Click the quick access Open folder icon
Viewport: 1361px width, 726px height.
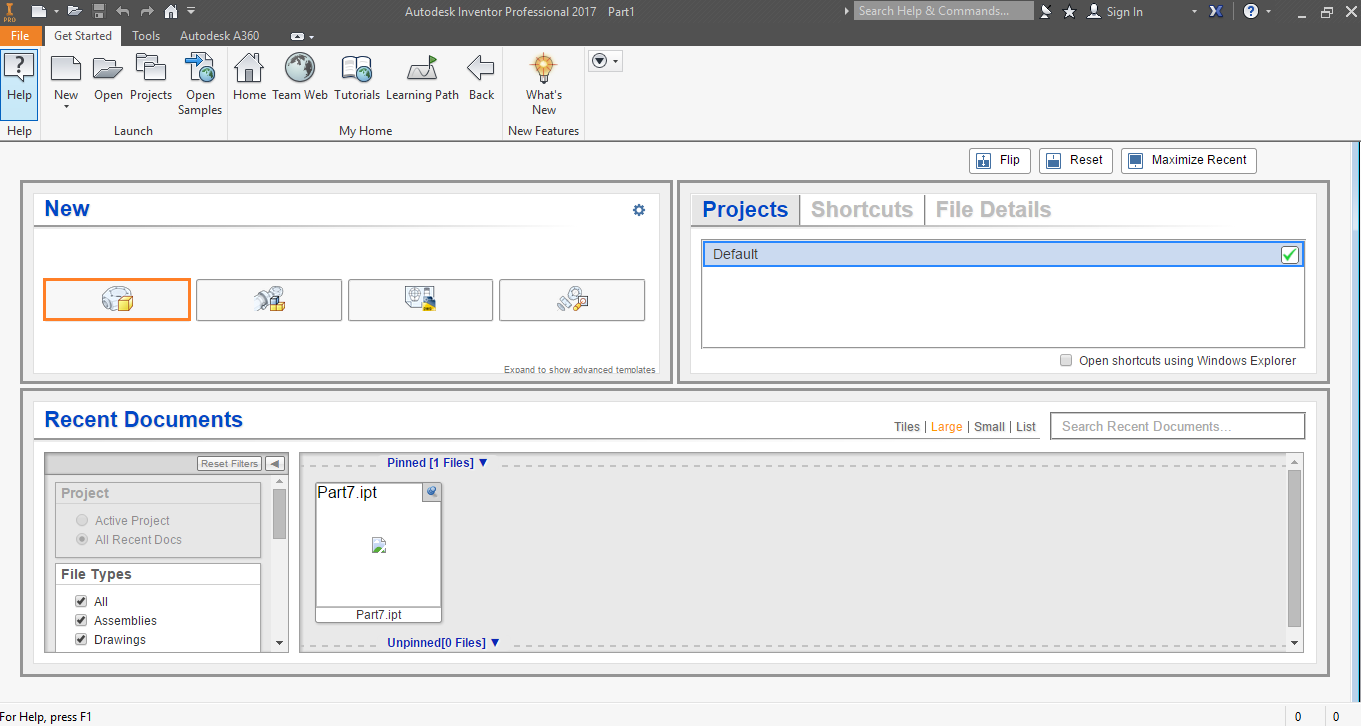click(x=75, y=11)
